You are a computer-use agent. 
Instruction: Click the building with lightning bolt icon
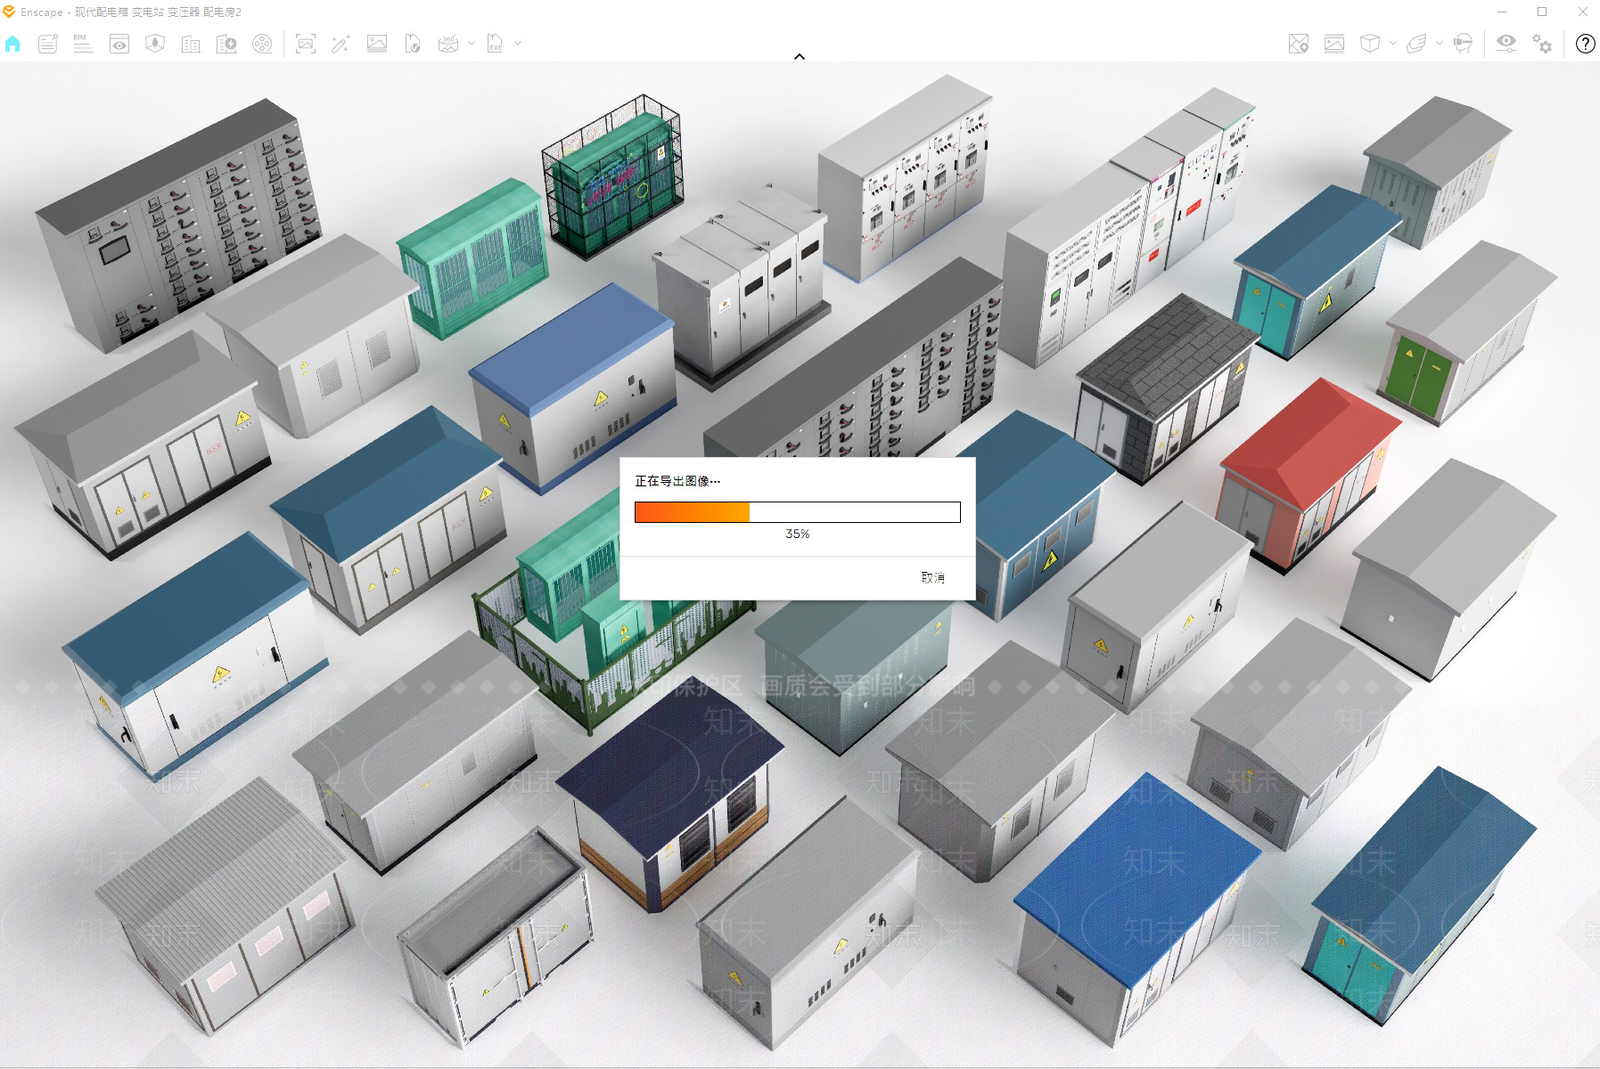(227, 44)
